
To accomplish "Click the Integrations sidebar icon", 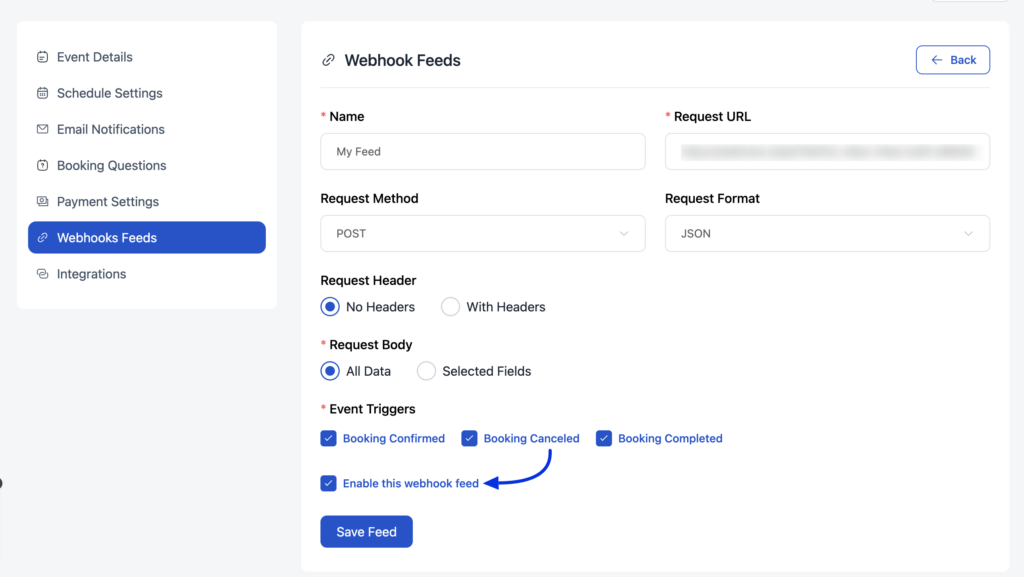I will coord(42,273).
